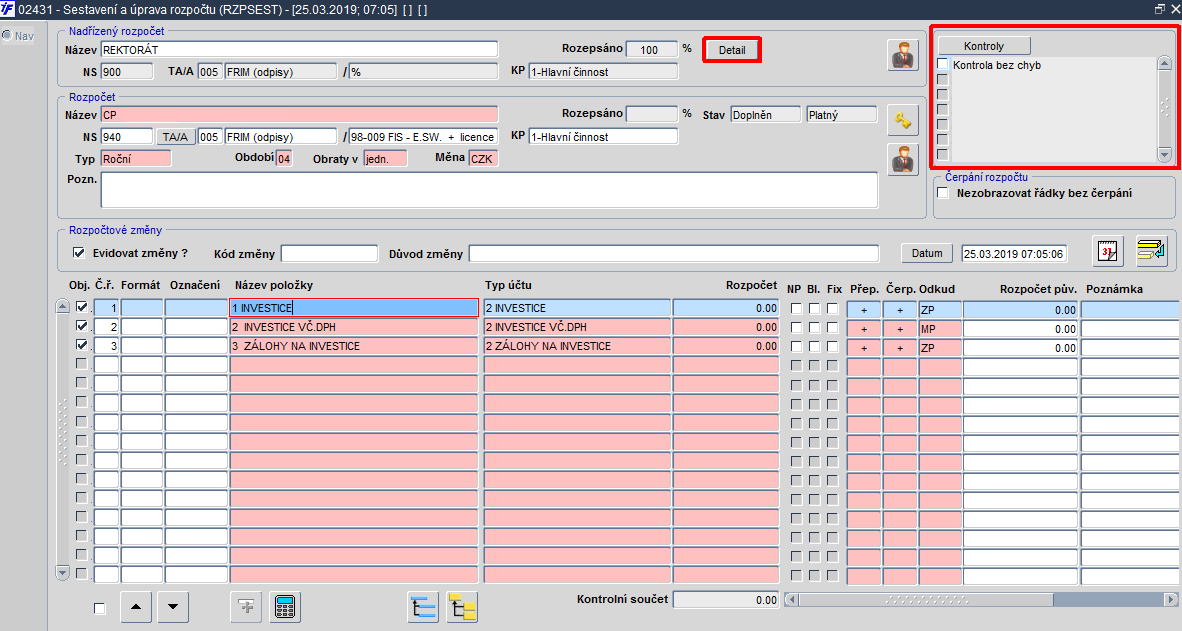Image resolution: width=1182 pixels, height=631 pixels.
Task: Open the Nav panel tab
Action: (19, 35)
